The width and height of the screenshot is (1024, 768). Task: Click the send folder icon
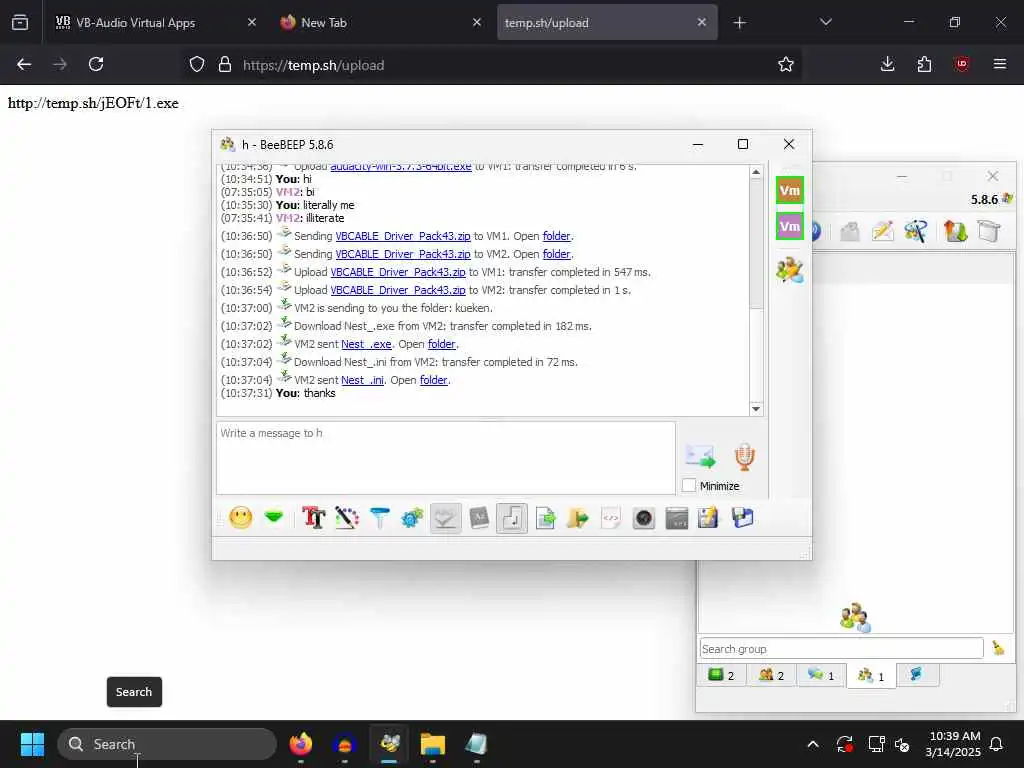(x=577, y=518)
